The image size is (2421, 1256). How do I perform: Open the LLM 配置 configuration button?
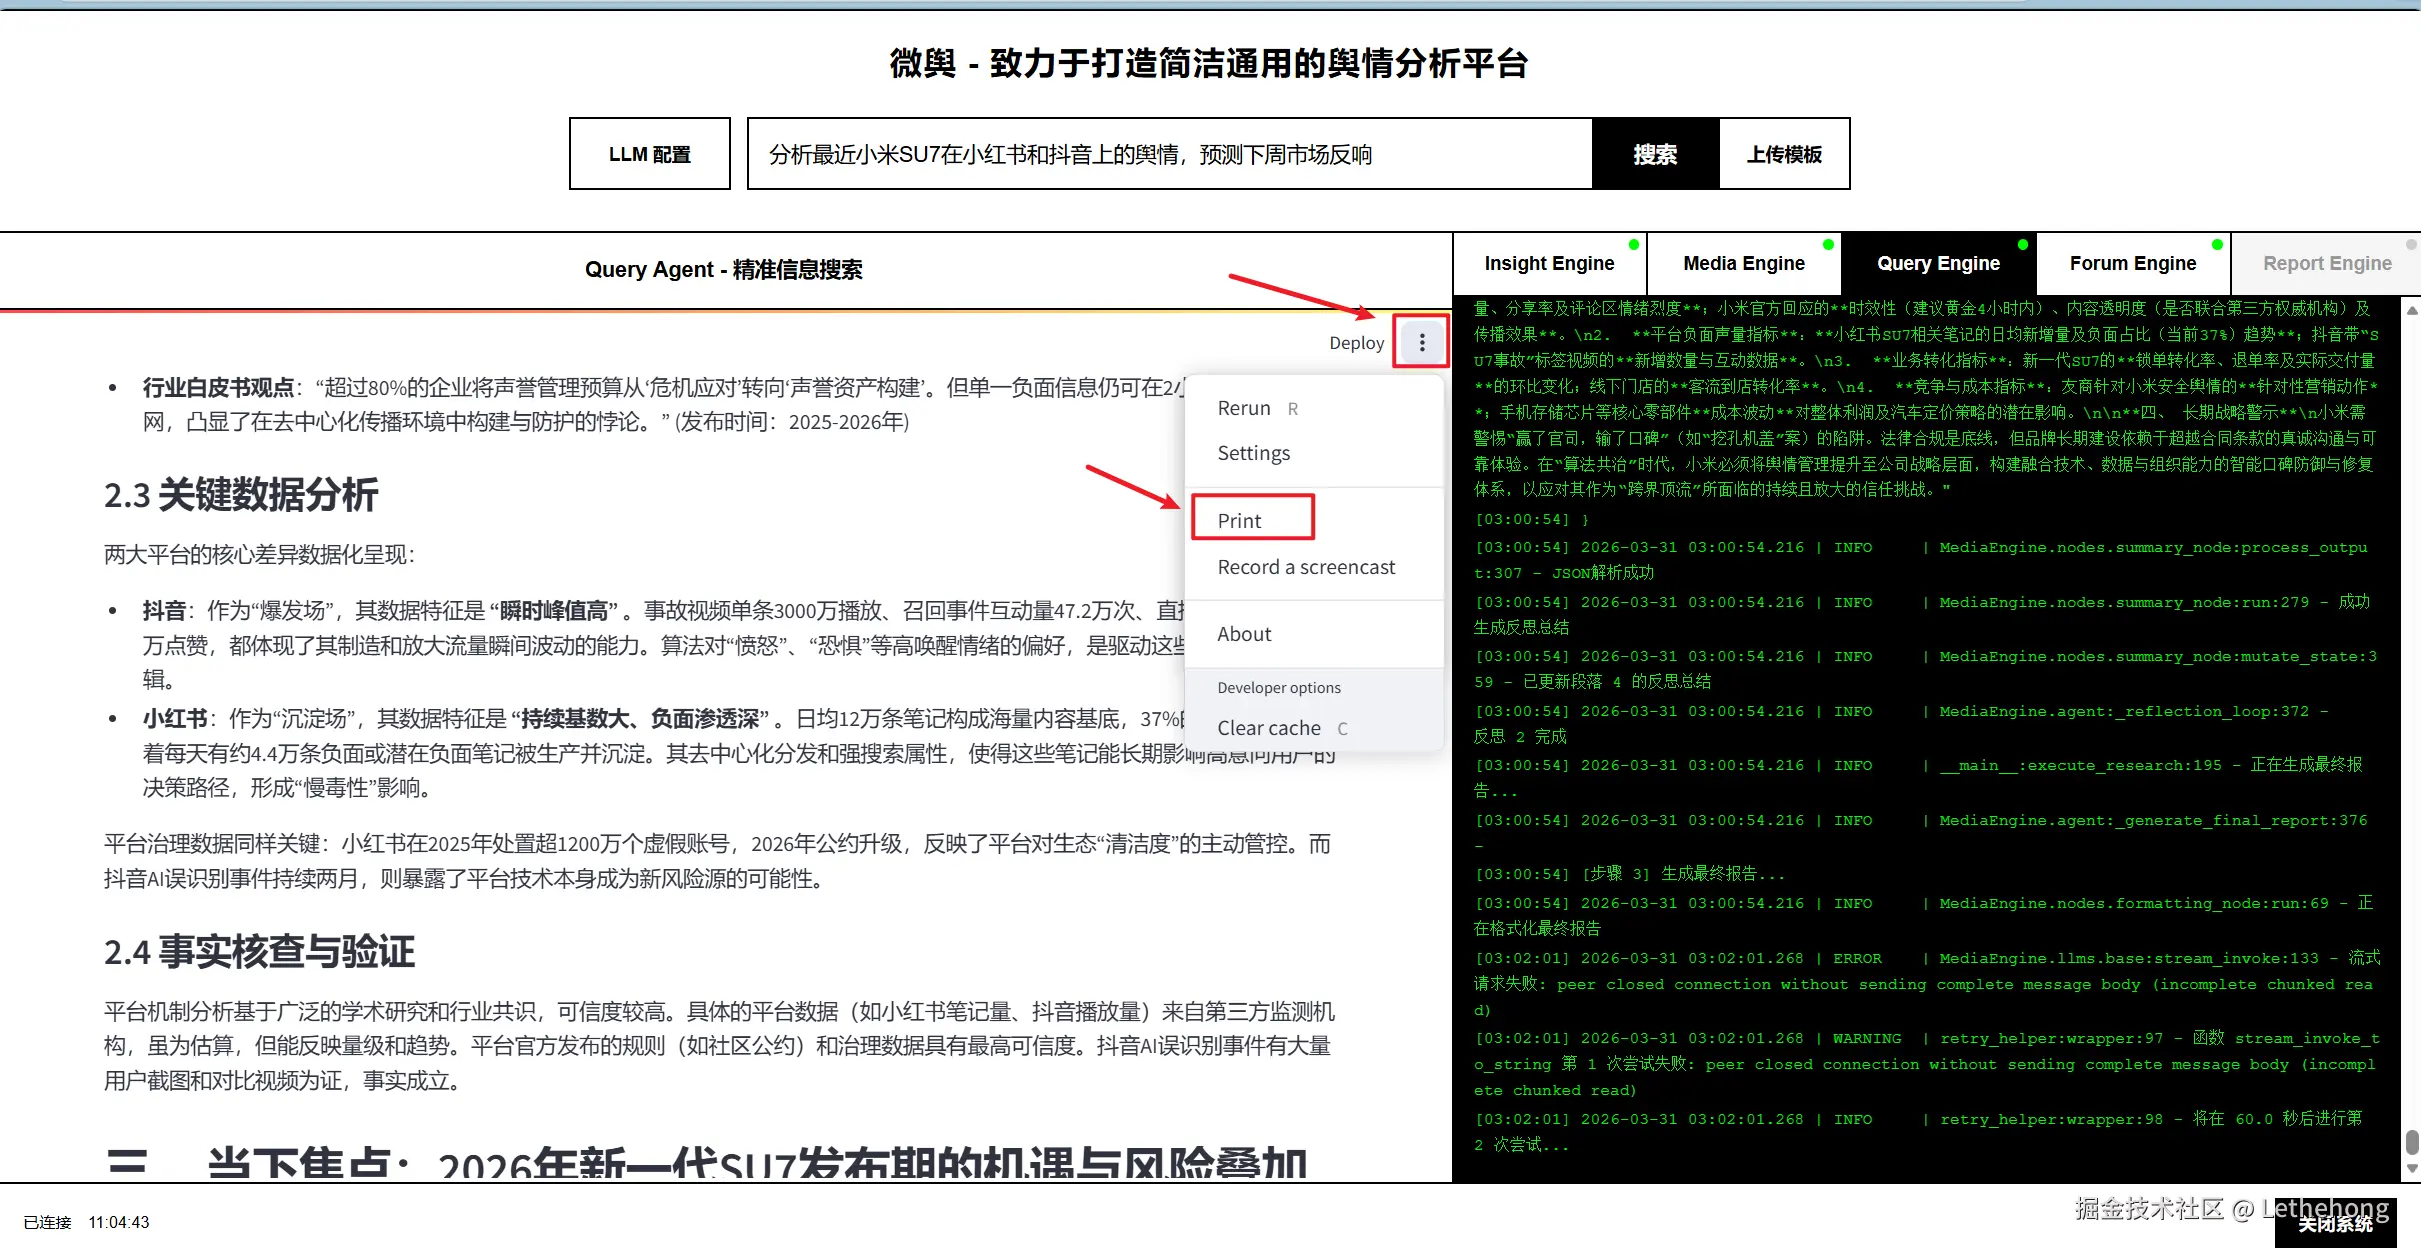click(x=649, y=154)
